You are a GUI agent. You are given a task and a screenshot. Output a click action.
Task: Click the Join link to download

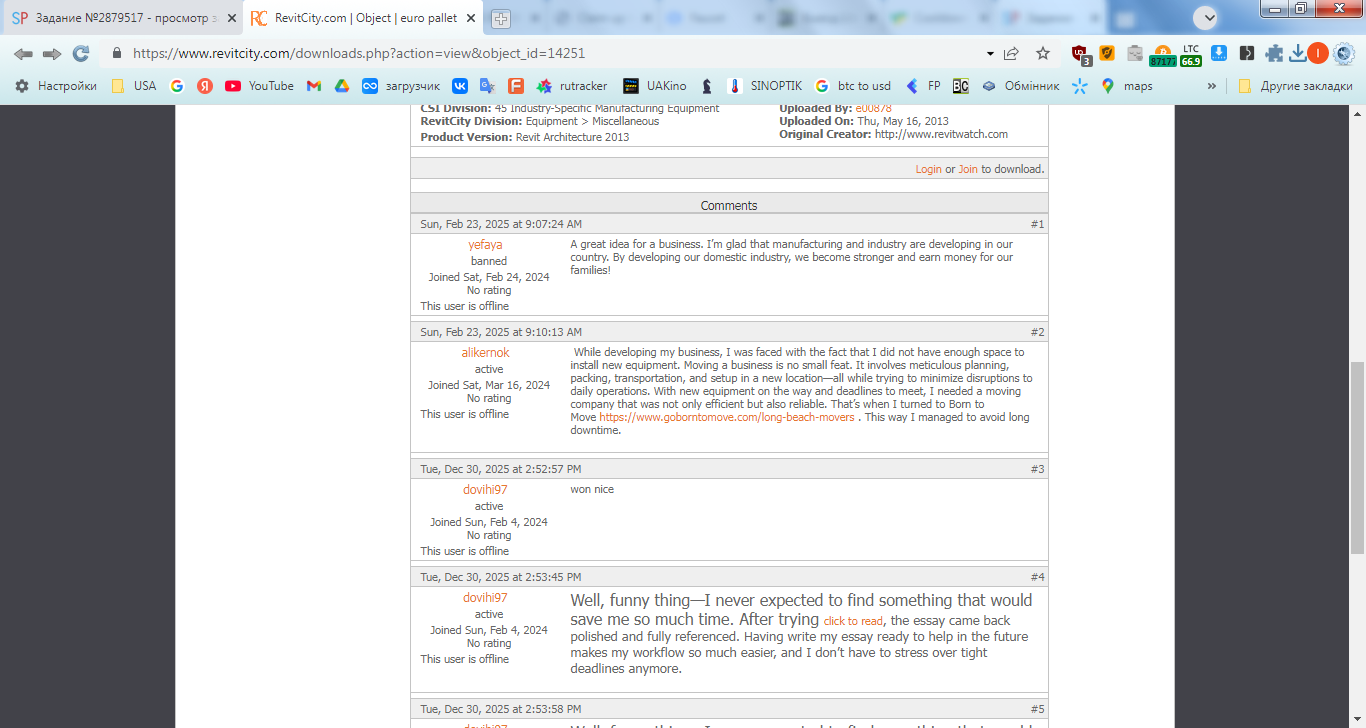coord(968,169)
